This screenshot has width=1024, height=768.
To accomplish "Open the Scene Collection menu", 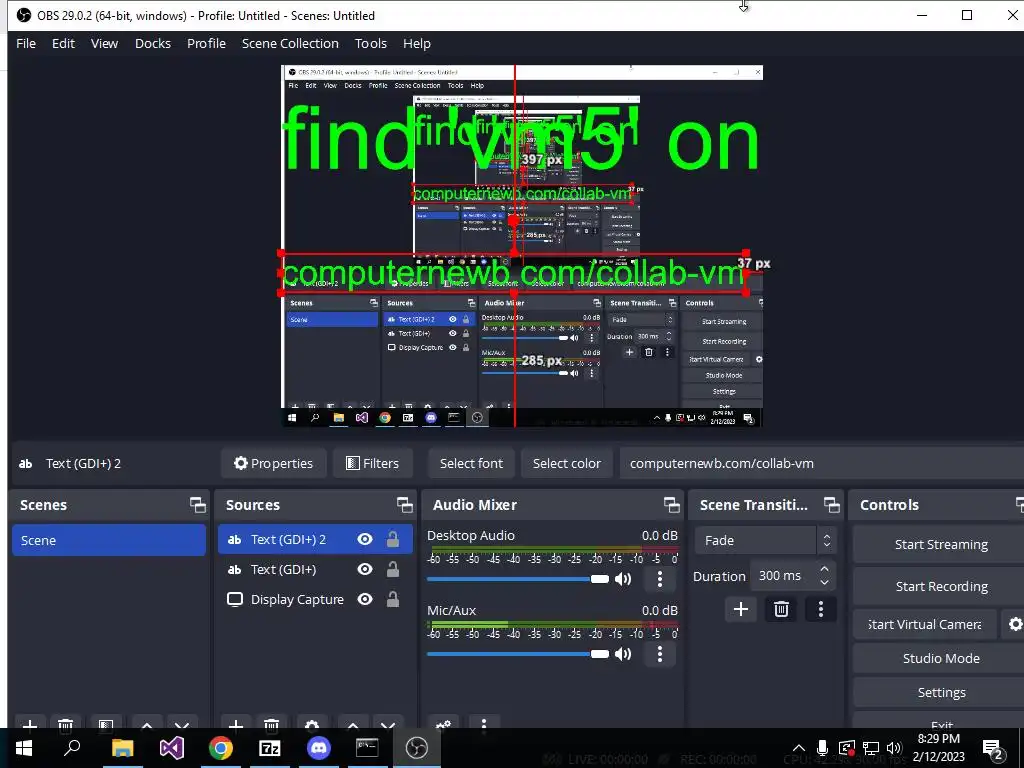I will click(x=290, y=43).
